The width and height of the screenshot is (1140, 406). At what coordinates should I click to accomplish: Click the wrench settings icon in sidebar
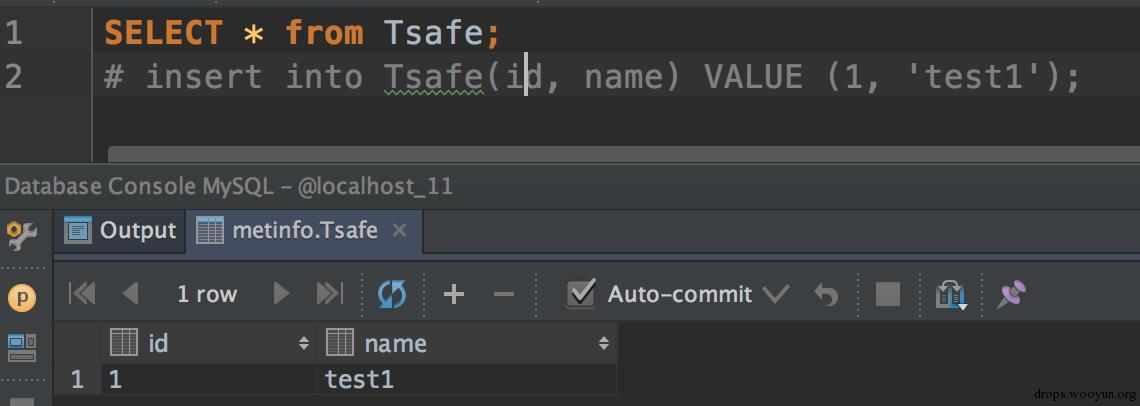tap(22, 235)
